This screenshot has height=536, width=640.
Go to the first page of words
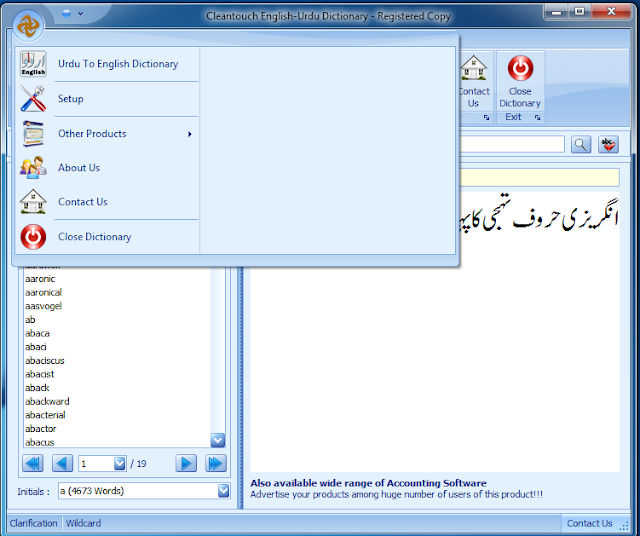point(33,463)
